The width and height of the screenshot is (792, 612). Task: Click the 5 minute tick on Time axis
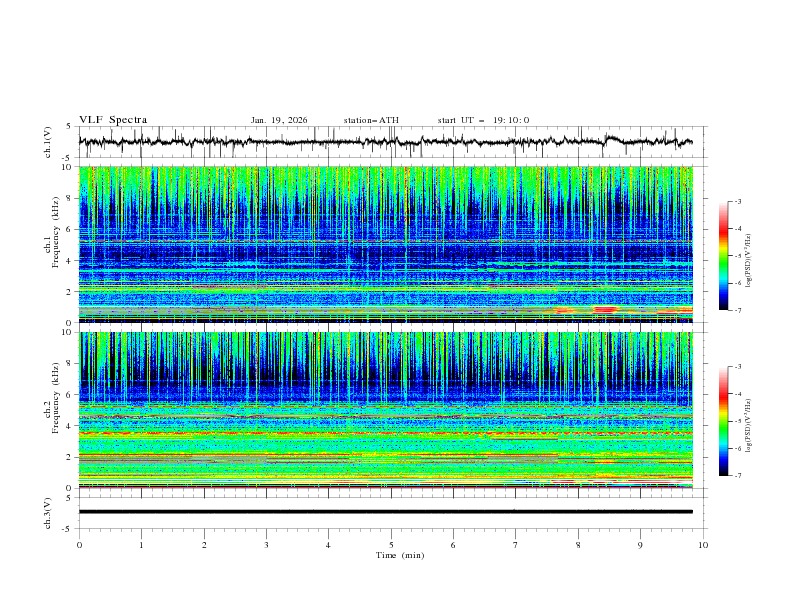[391, 545]
